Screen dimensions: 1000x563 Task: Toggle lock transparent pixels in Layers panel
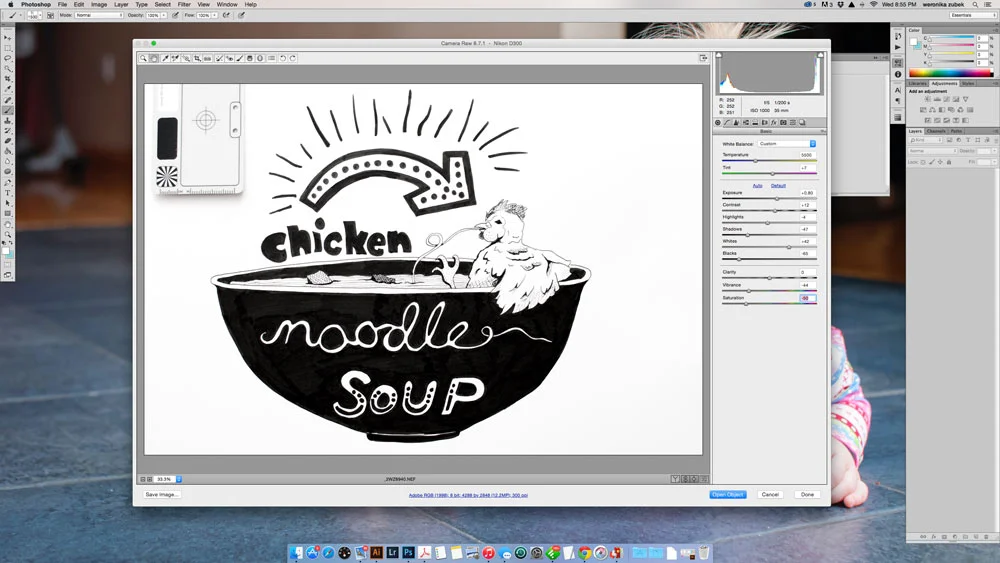coord(923,162)
